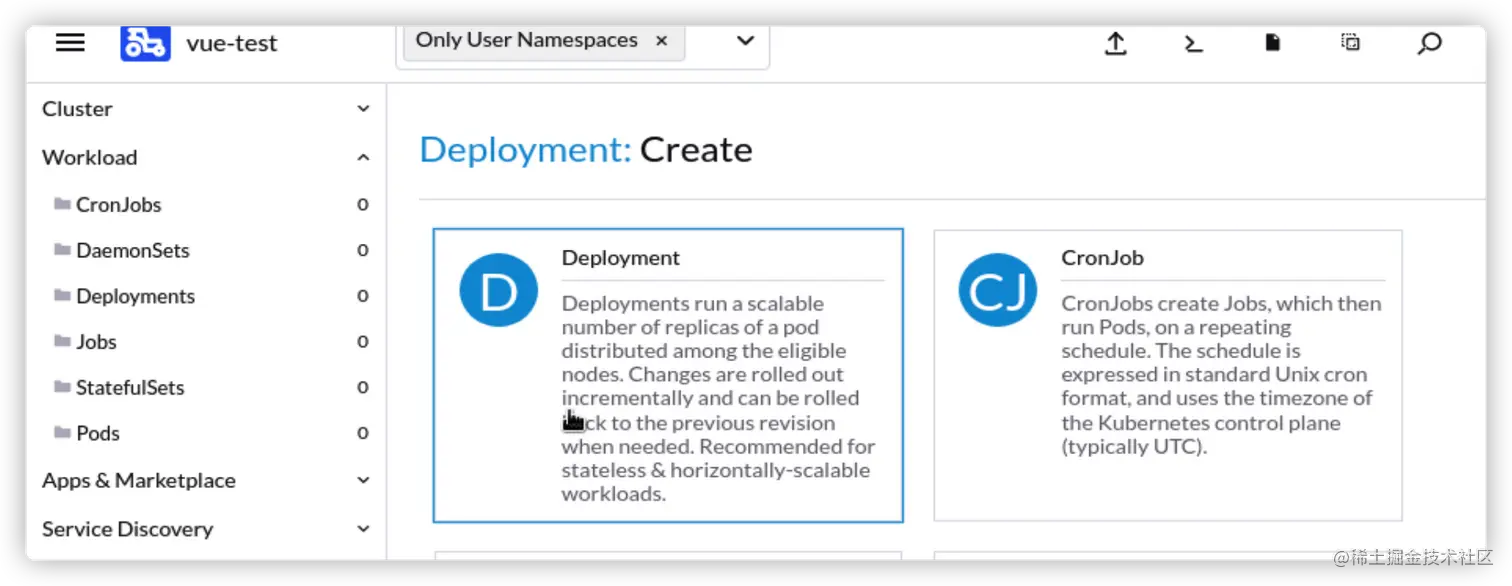Click the folder icon beside StatefulSets

[62, 387]
